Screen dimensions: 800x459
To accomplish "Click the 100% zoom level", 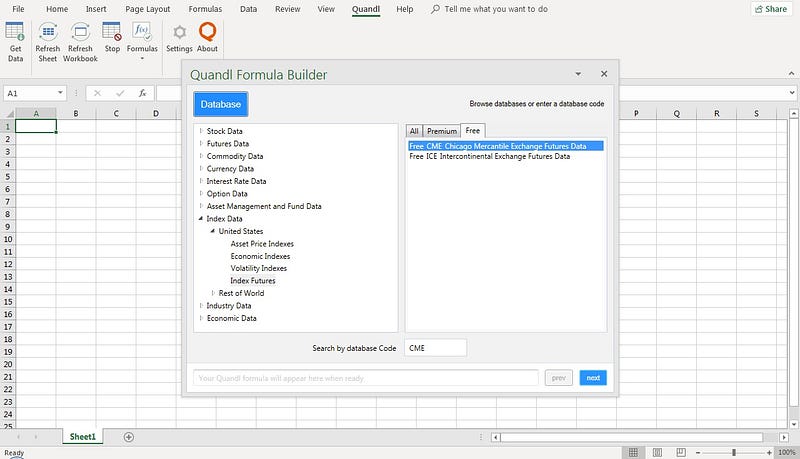I will [787, 452].
